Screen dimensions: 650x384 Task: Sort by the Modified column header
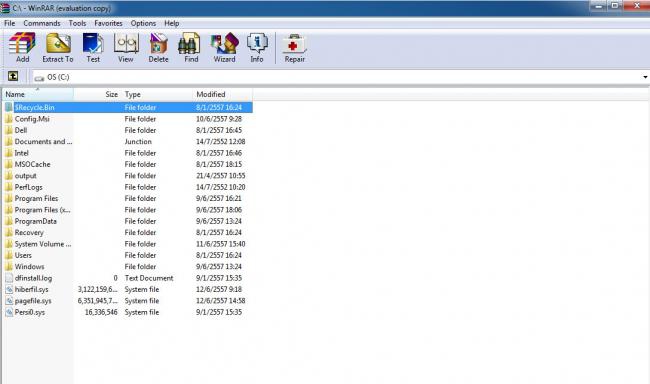223,95
